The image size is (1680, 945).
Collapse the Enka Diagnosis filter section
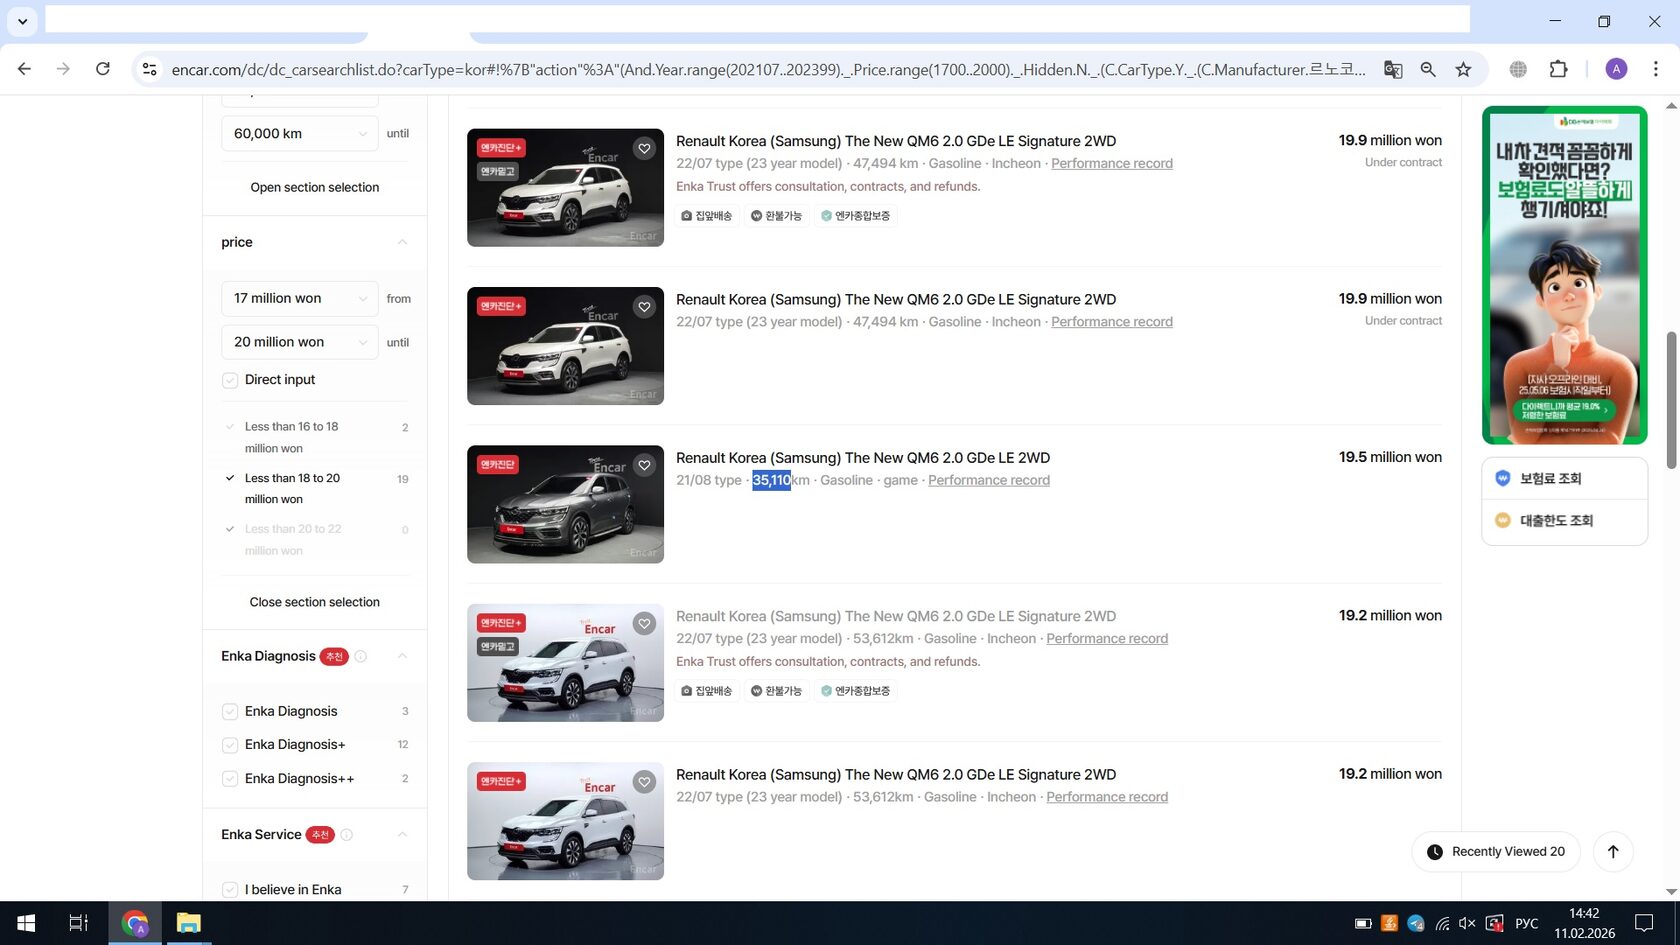[402, 656]
